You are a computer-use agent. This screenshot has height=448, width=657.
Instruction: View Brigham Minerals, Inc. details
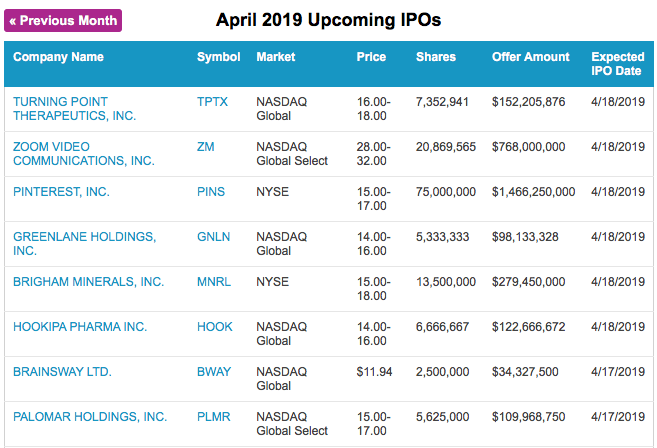point(88,282)
